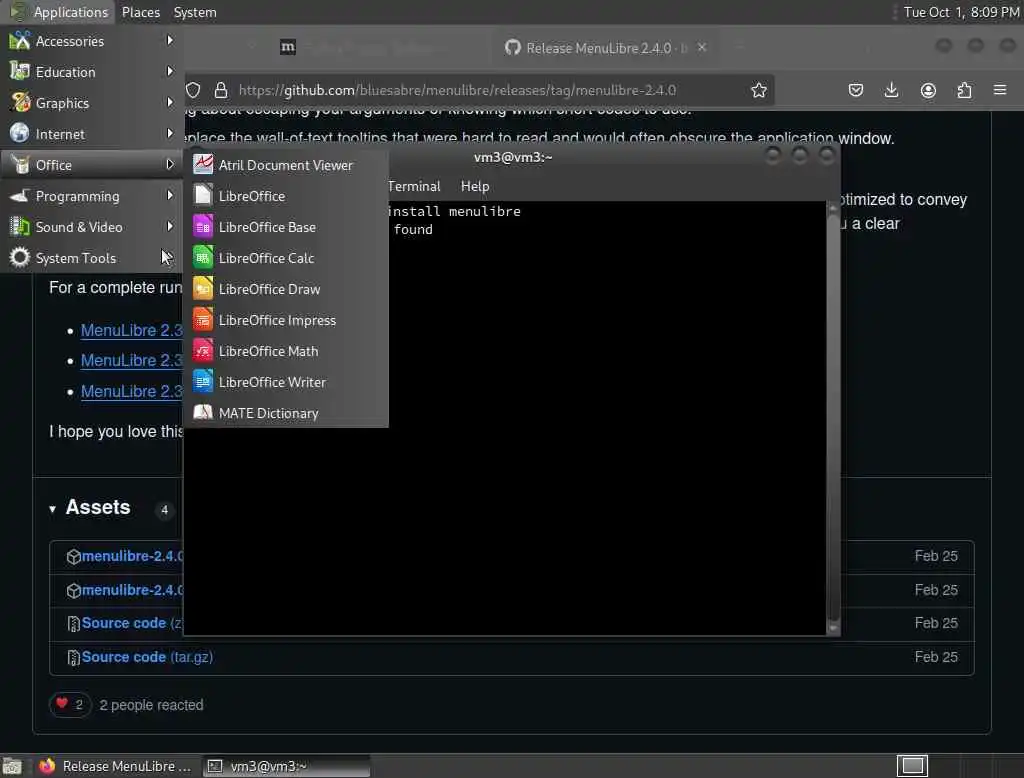Click the clock Tue Oct 1, 8:09 PM
Screen dimensions: 1024x778
[961, 12]
